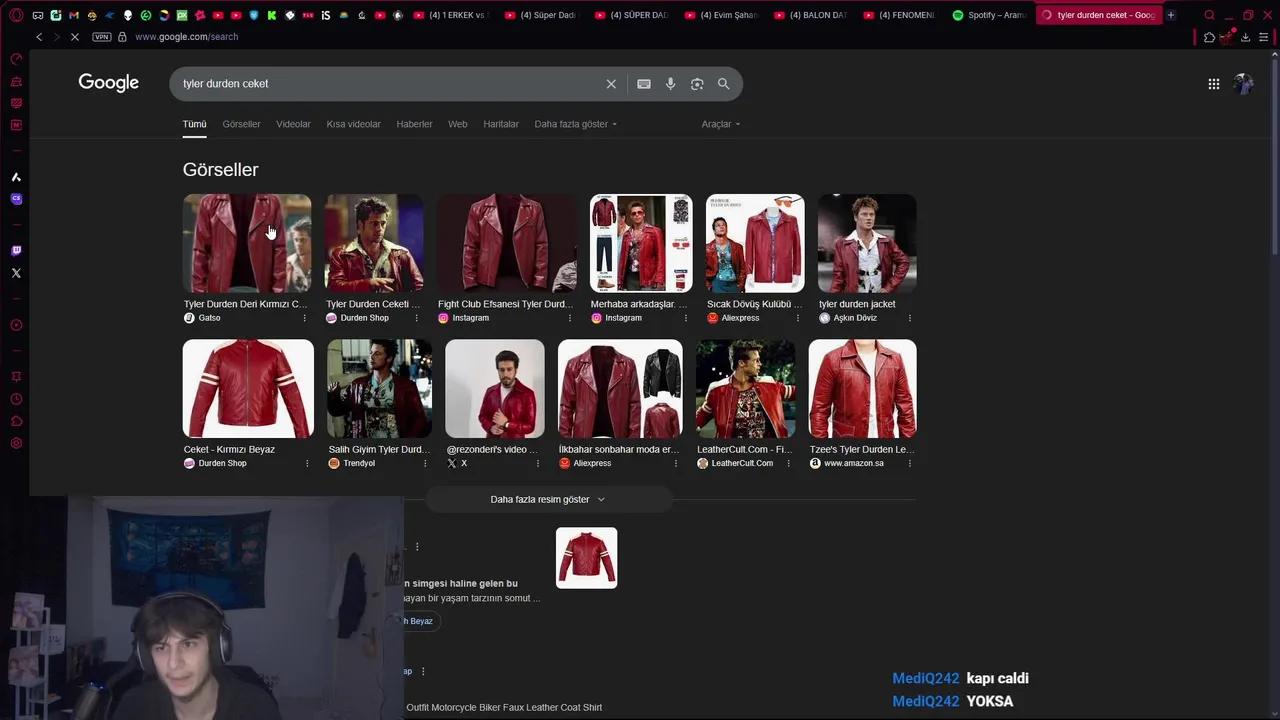Switch to the Spotify – Arama tab
This screenshot has height=720, width=1280.
coord(989,15)
